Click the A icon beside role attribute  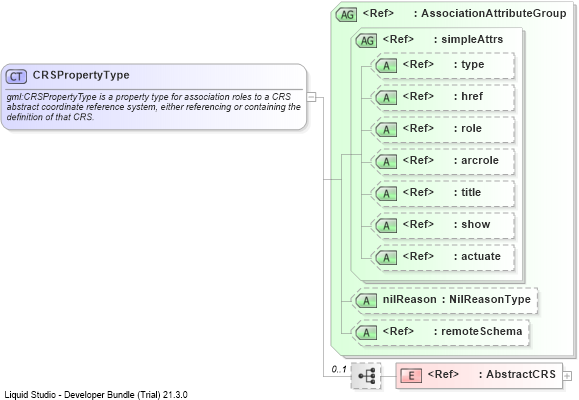tap(386, 130)
